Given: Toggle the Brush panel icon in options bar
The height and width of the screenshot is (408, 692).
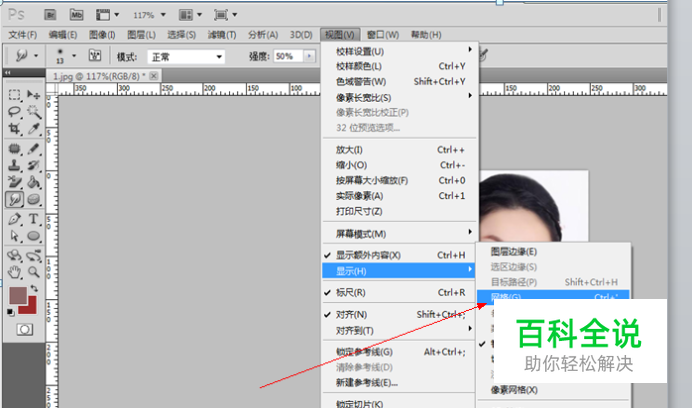Looking at the screenshot, I should pos(95,56).
